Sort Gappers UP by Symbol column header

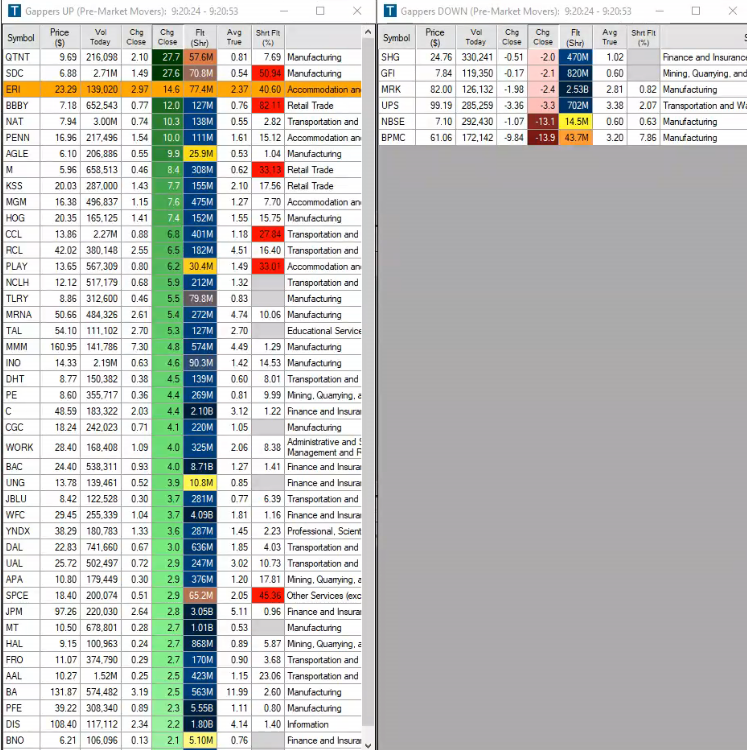tap(21, 37)
